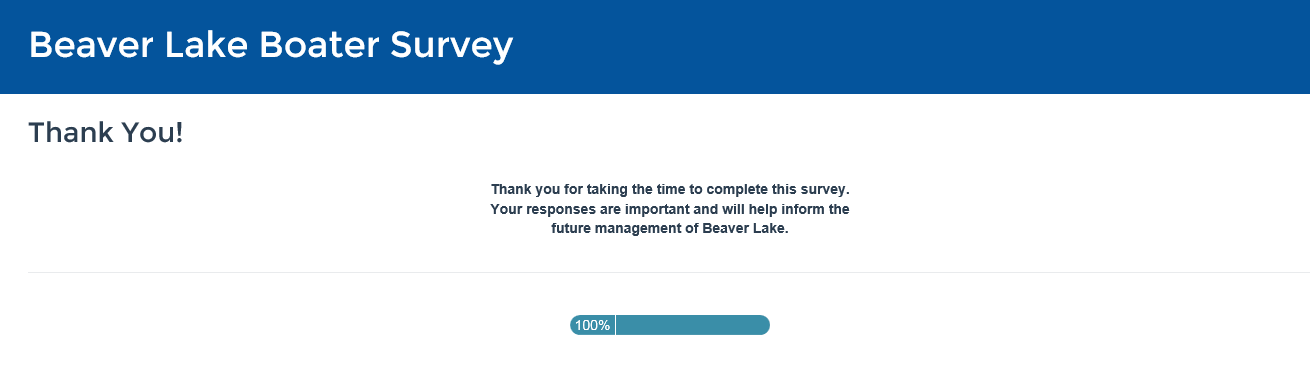Image resolution: width=1310 pixels, height=375 pixels.
Task: Click the 100% progress label
Action: pyautogui.click(x=592, y=325)
